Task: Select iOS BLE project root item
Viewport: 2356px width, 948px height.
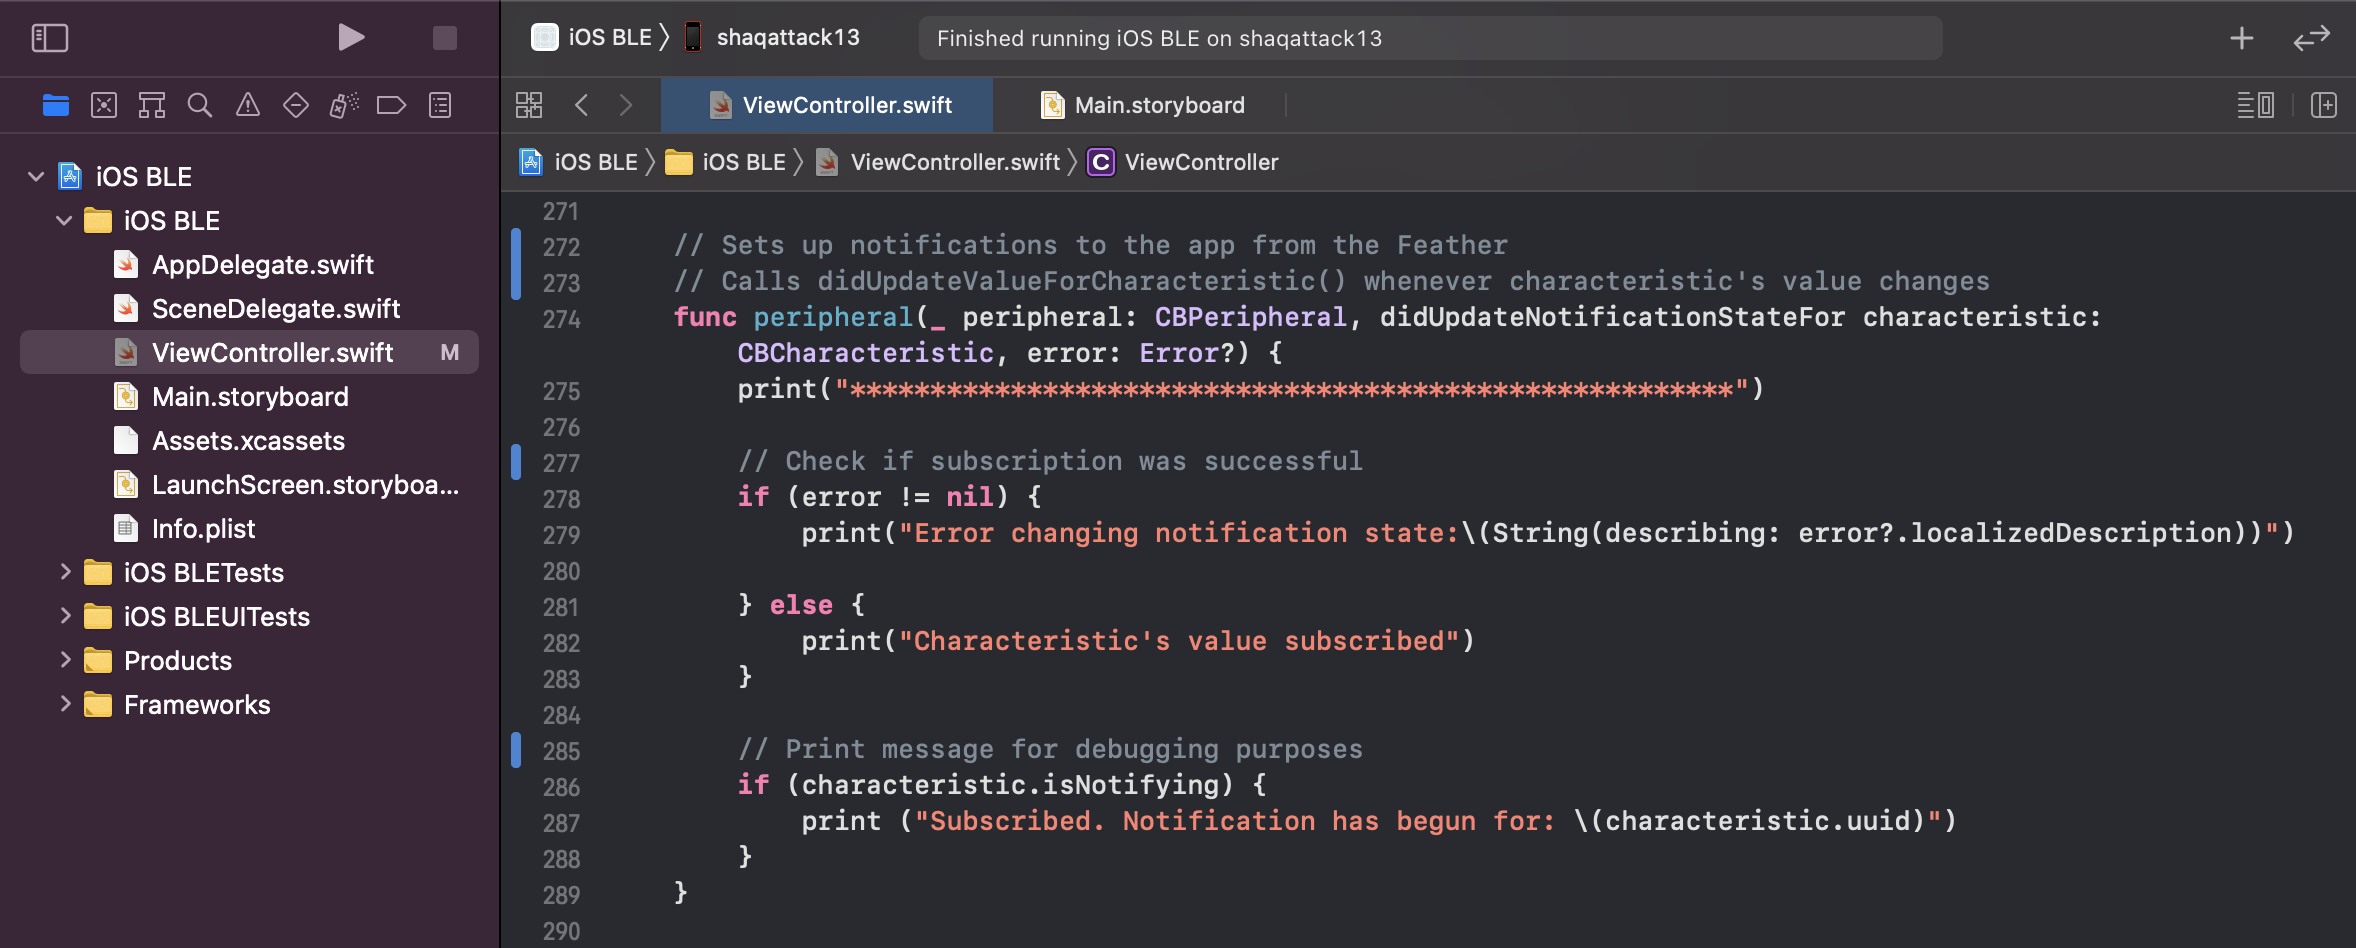Action: 250,177
